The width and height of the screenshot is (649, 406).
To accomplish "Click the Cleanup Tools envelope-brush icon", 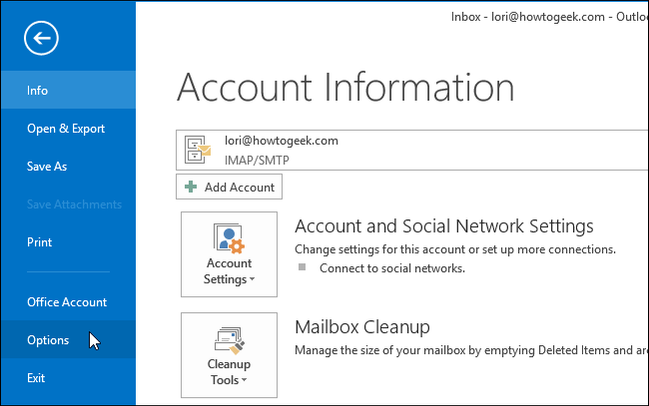I will (x=229, y=341).
